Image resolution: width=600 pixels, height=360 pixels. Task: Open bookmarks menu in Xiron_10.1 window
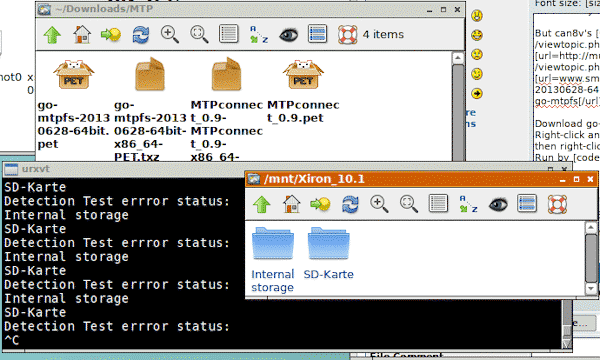tap(321, 204)
